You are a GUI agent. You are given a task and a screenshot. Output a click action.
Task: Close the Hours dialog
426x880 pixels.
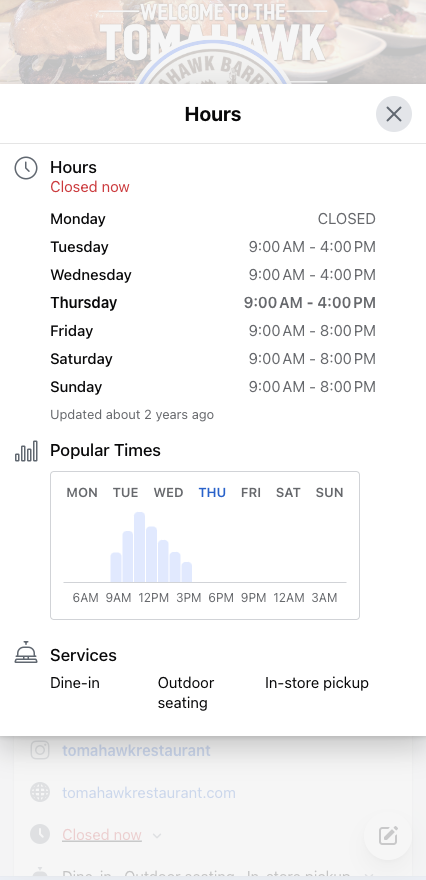tap(393, 114)
